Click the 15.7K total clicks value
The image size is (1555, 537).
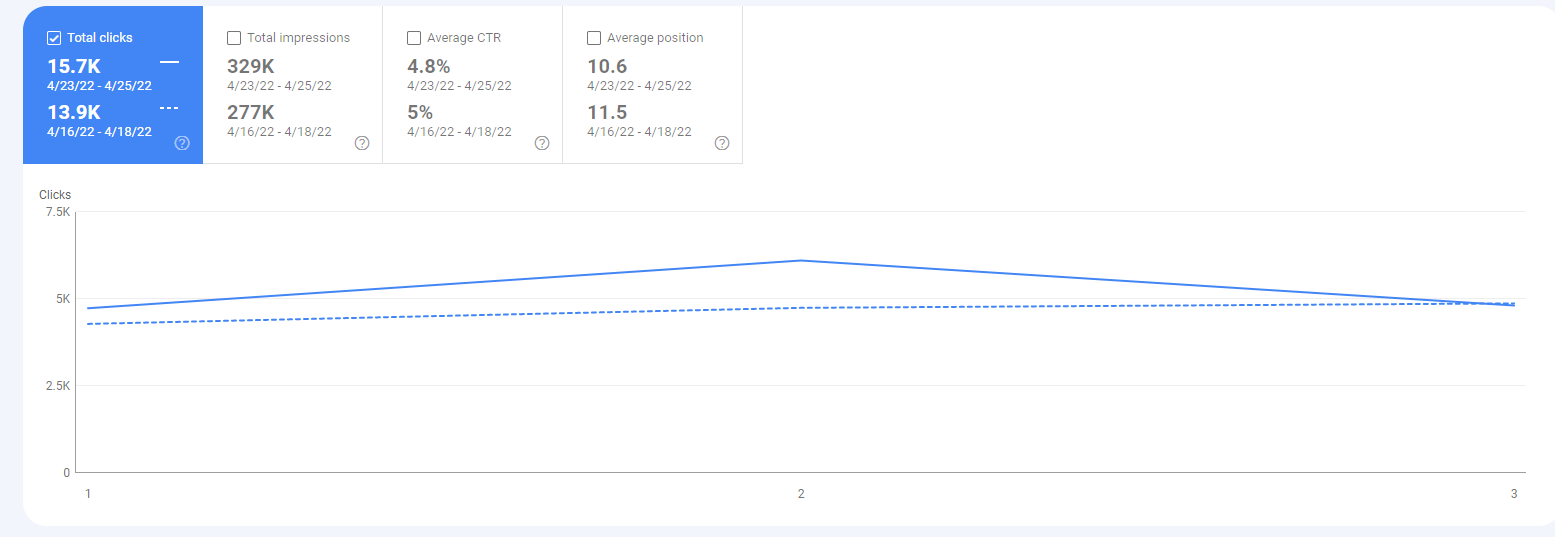pos(74,66)
